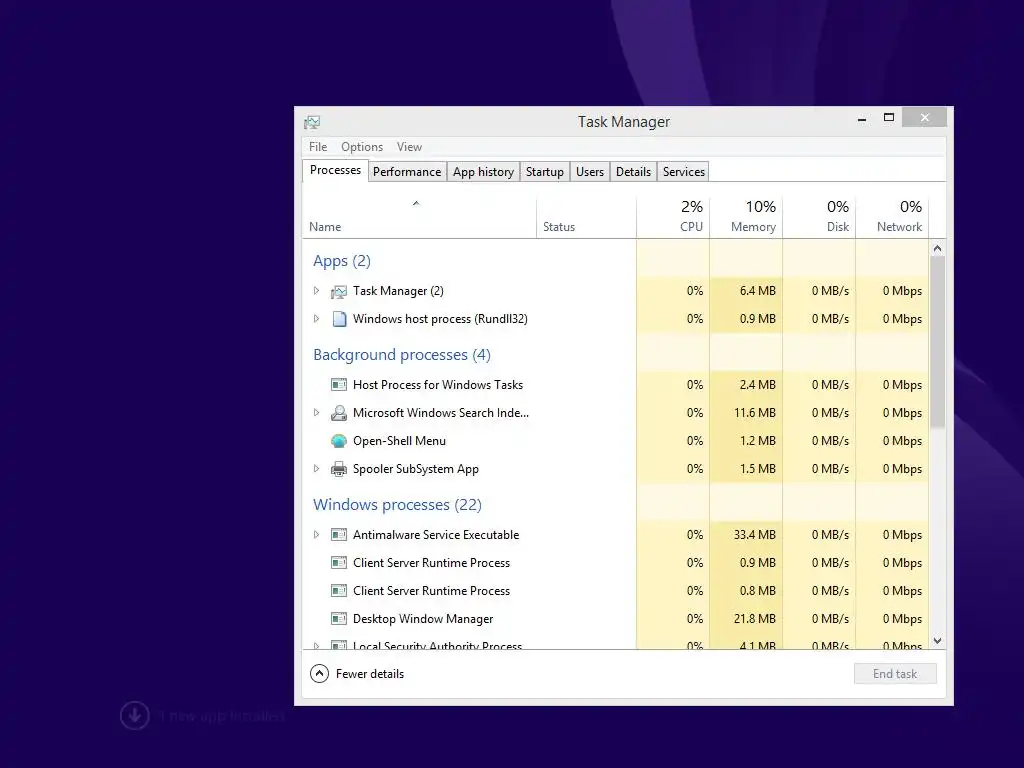
Task: Select Antimalware Service Executable process name
Action: 436,535
